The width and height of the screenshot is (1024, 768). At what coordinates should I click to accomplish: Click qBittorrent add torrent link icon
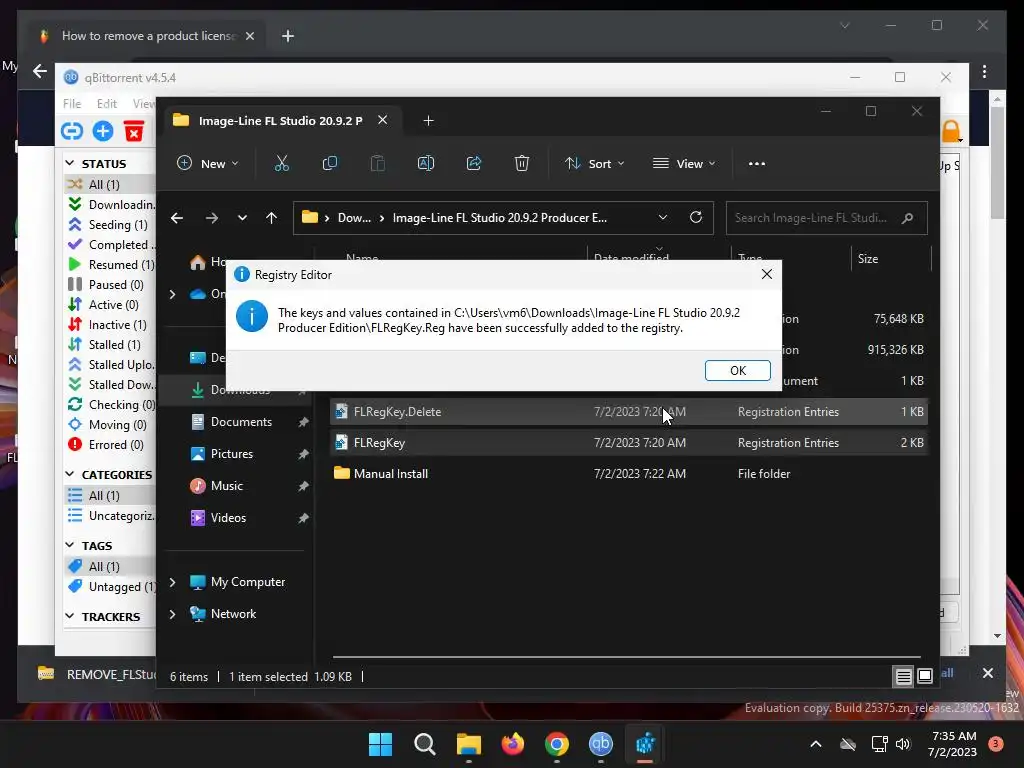coord(72,131)
